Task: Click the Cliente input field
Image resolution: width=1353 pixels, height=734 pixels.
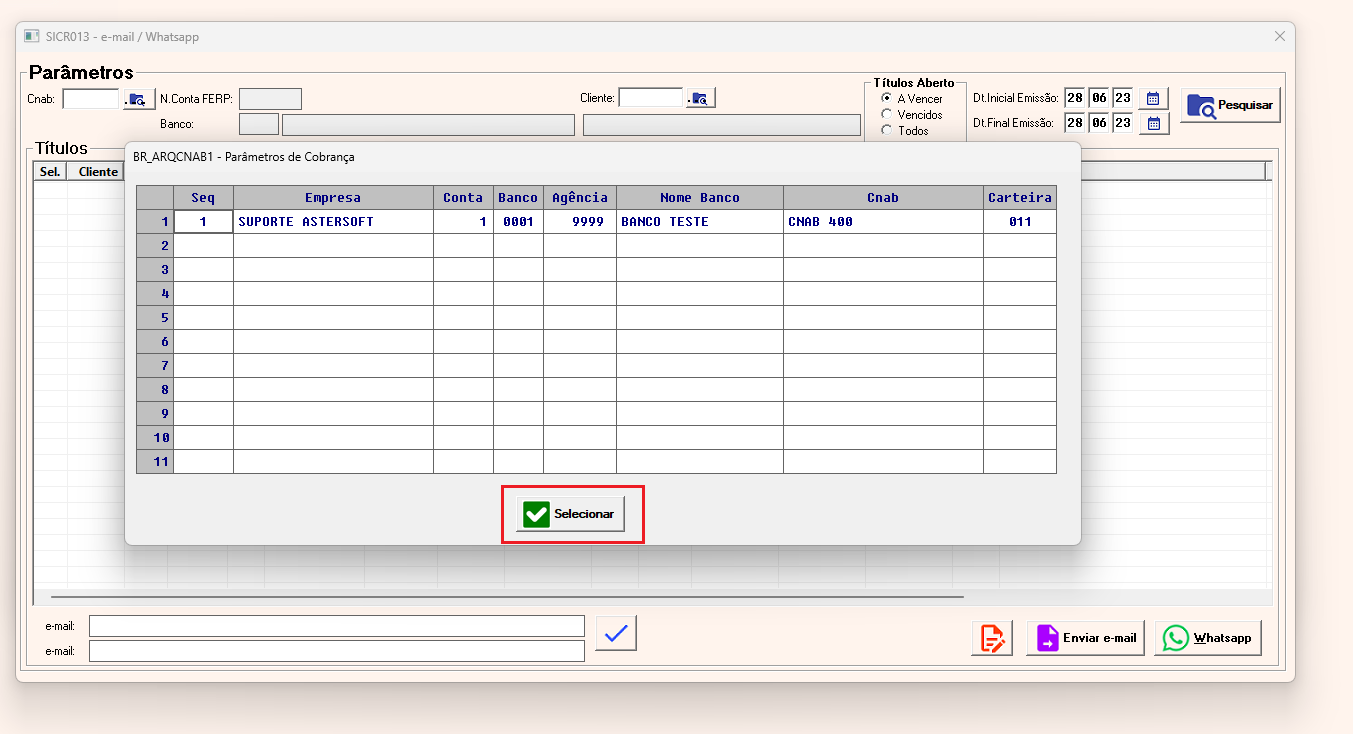Action: click(650, 97)
